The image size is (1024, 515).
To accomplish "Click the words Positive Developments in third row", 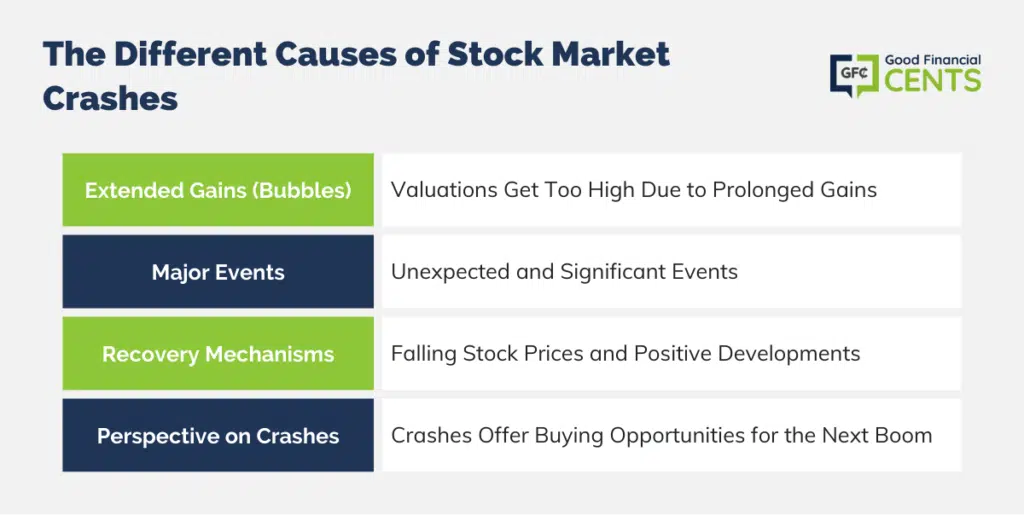I will [747, 354].
